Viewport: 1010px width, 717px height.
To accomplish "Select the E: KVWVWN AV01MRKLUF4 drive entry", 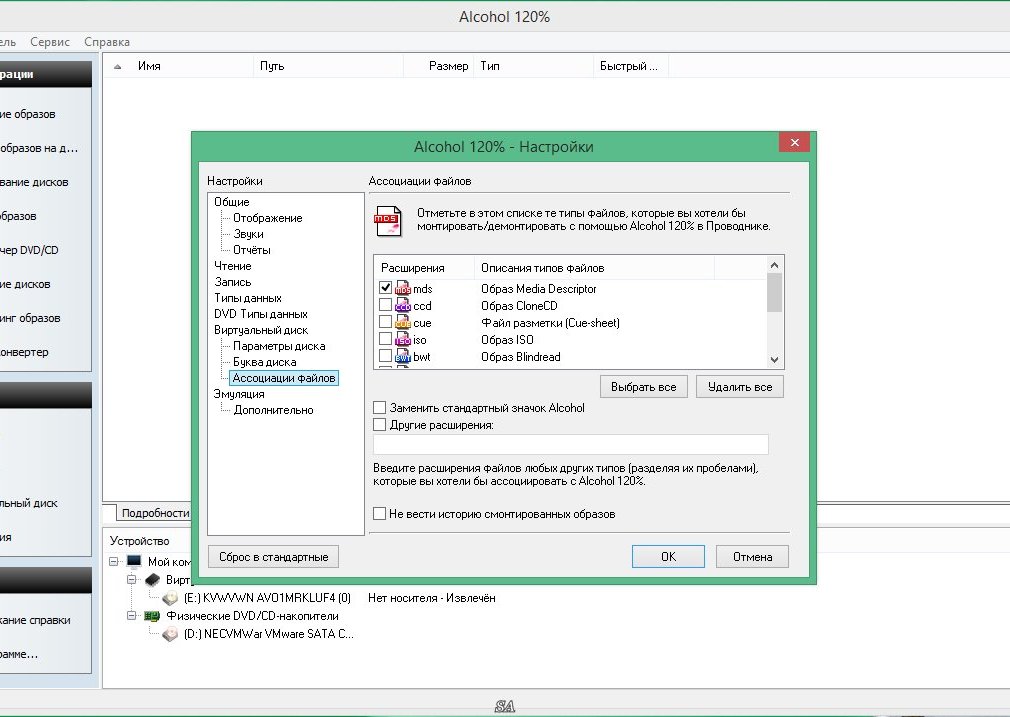I will coord(267,598).
